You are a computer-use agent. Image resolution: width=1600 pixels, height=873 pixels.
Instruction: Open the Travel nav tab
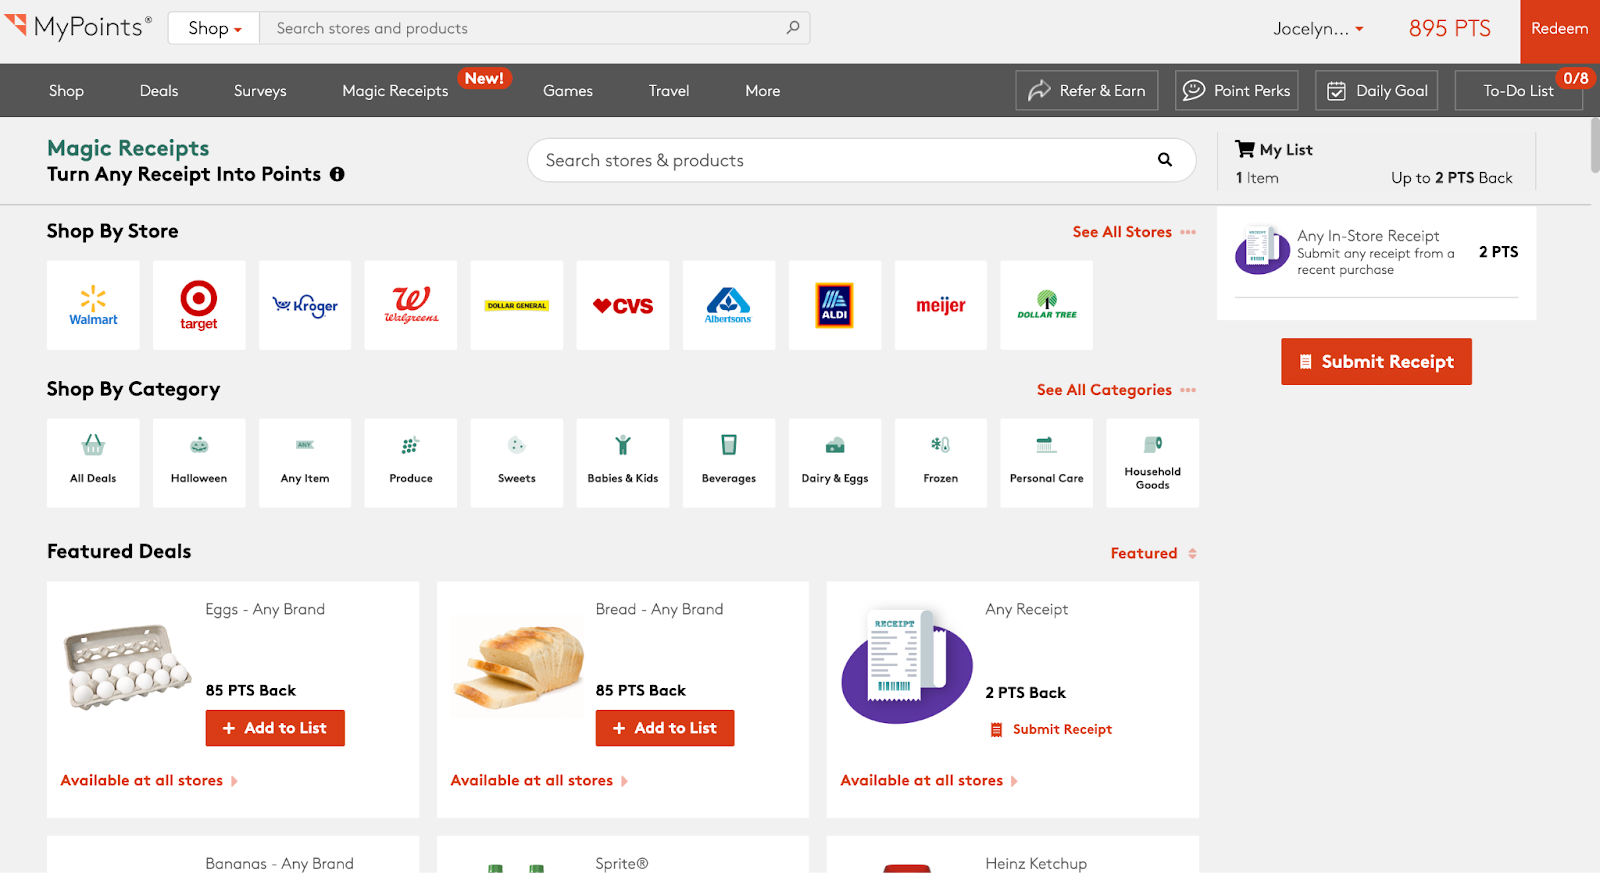click(x=669, y=90)
